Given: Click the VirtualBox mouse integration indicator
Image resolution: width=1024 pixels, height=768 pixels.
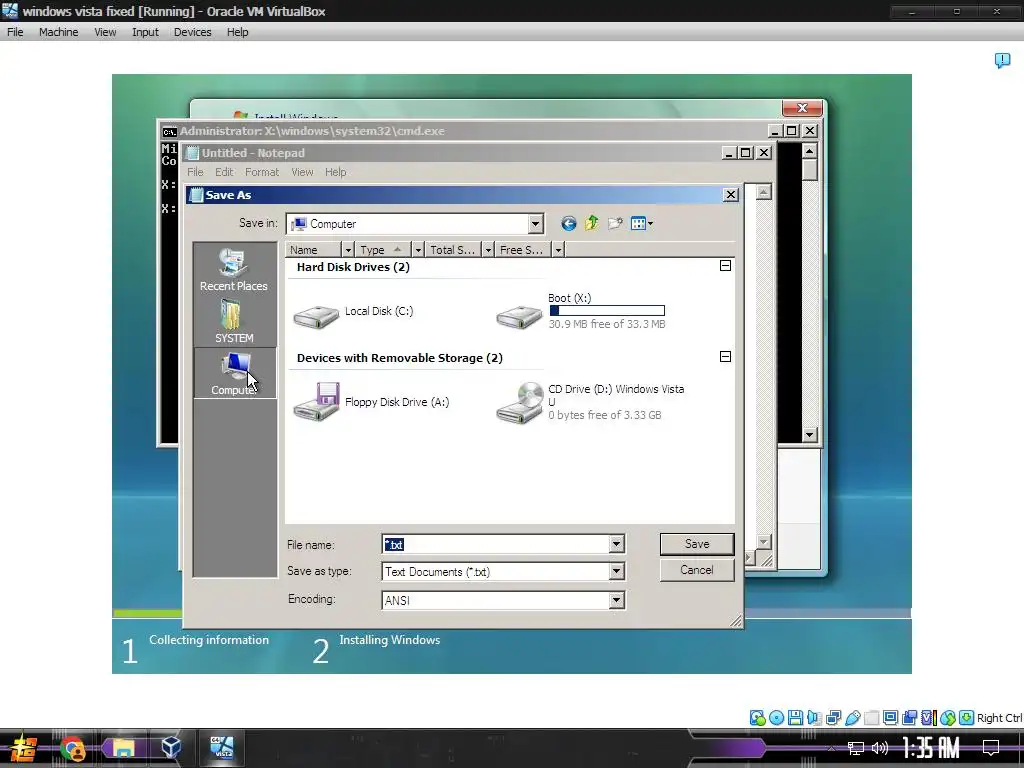Looking at the screenshot, I should 948,718.
